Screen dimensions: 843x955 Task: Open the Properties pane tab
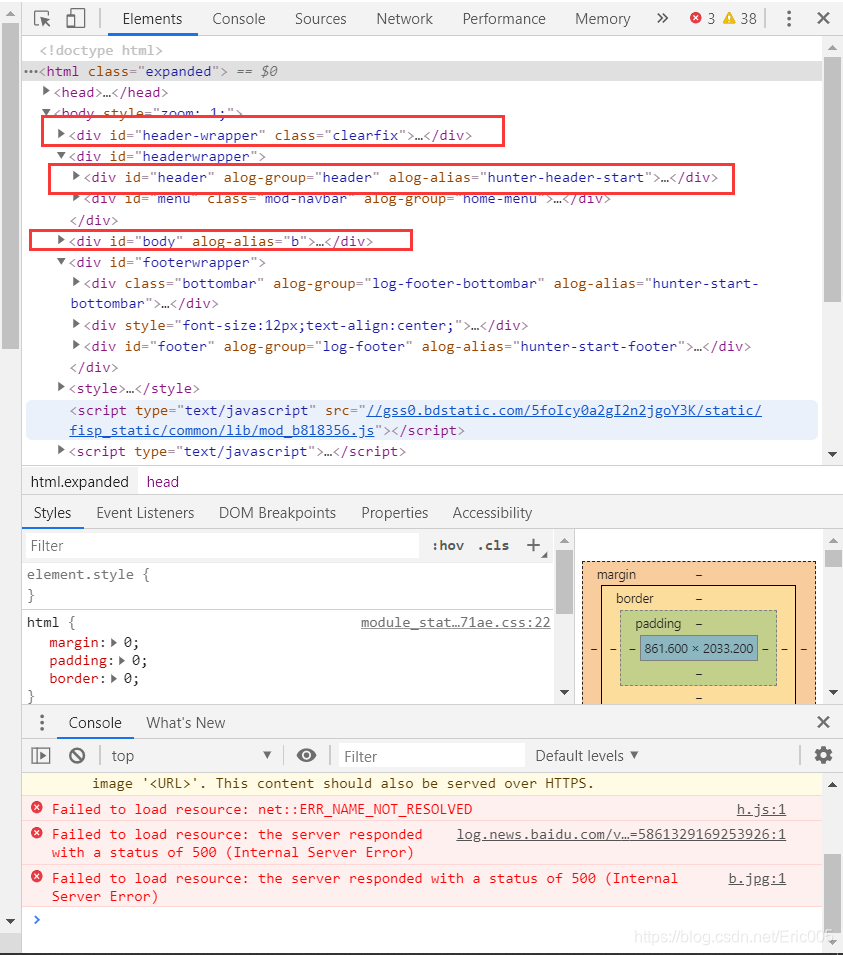395,513
